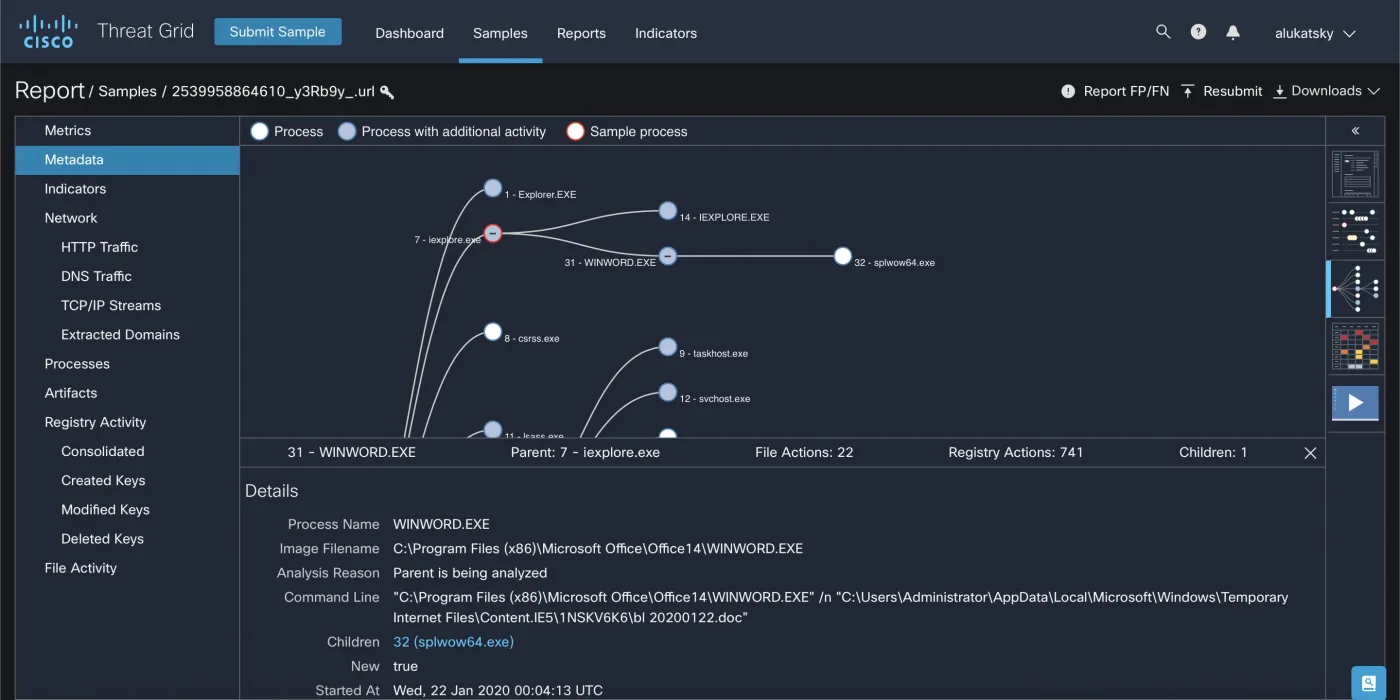Select Indicators in the sidebar
Viewport: 1400px width, 700px height.
point(127,189)
